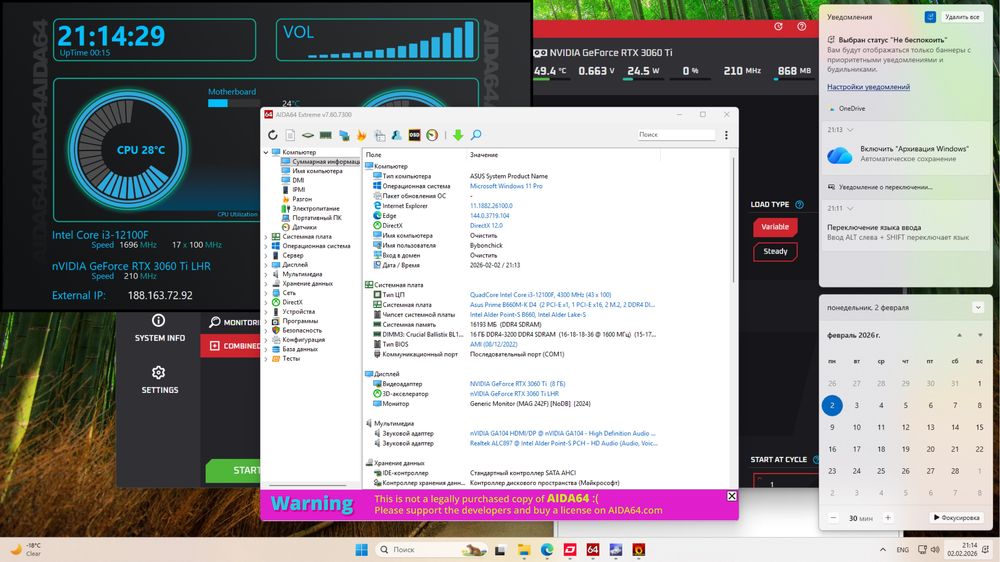This screenshot has width=1000, height=562.
Task: Collapse the 21:13 OneDrive notification
Action: point(850,130)
